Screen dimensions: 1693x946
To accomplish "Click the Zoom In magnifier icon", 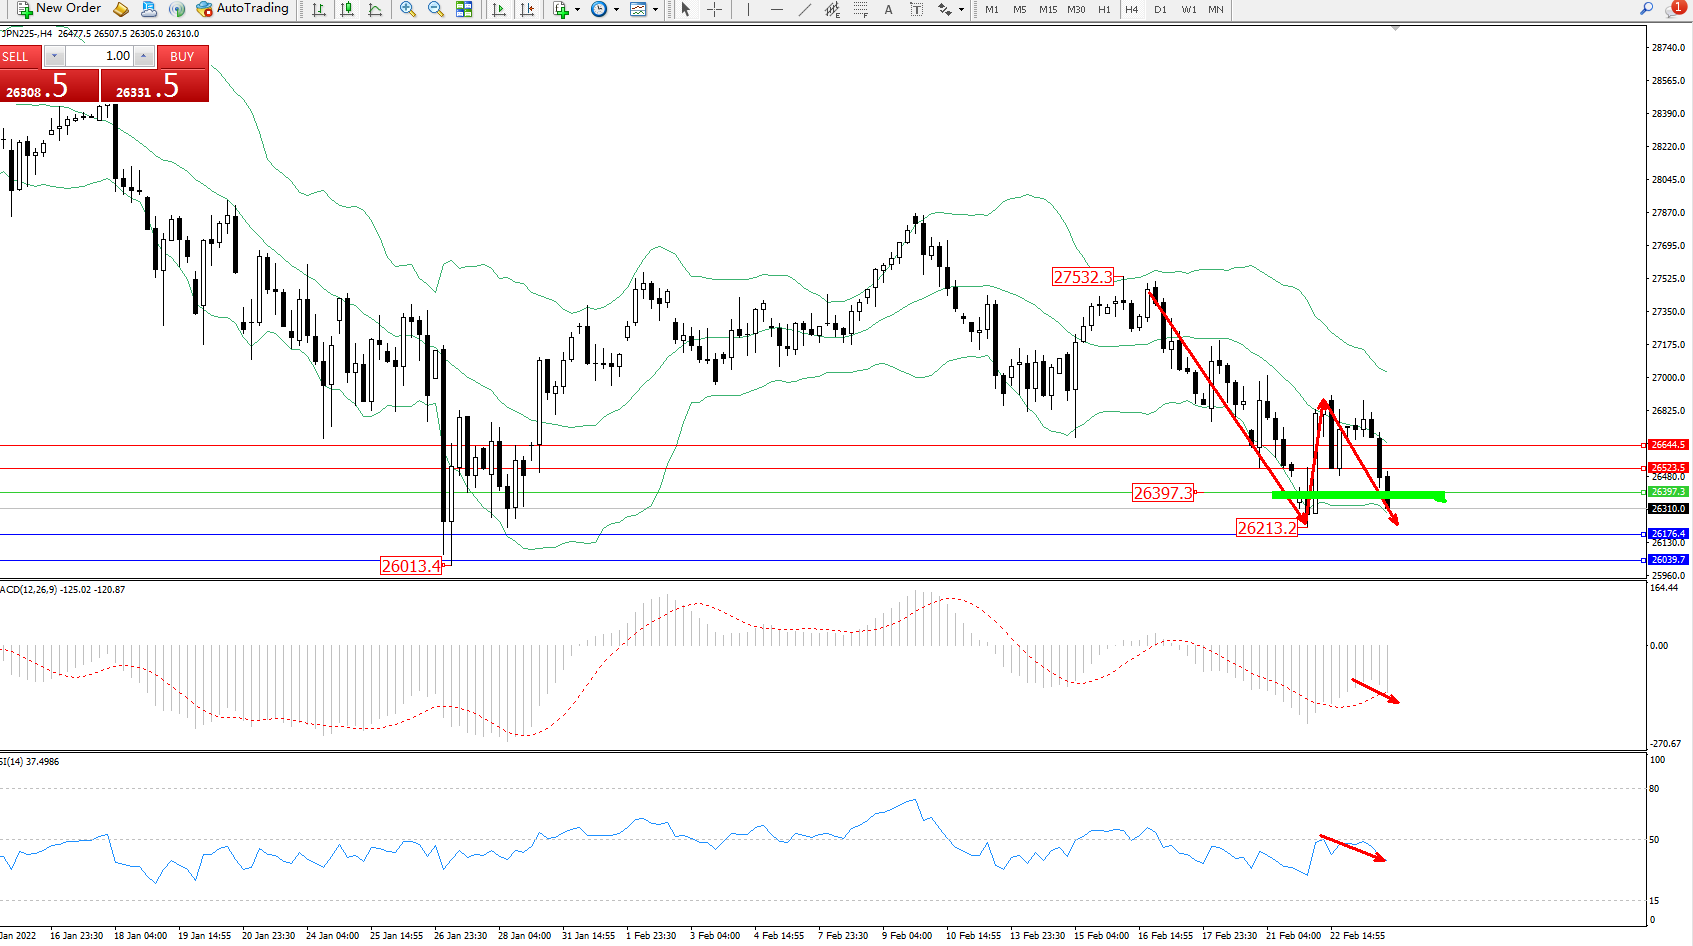I will pyautogui.click(x=407, y=9).
